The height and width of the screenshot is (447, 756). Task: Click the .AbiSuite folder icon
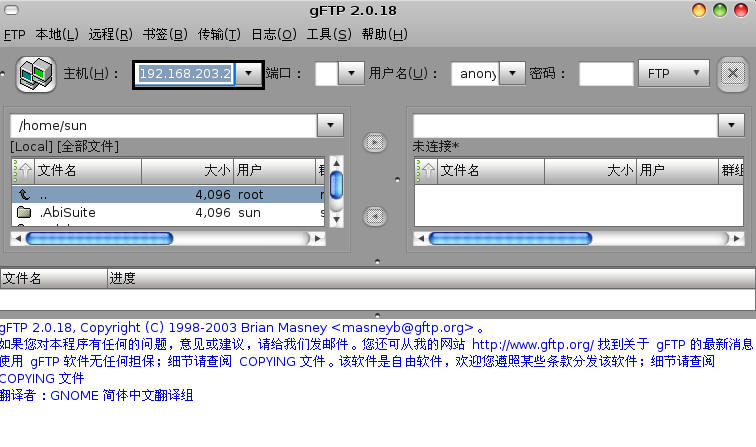coord(24,212)
